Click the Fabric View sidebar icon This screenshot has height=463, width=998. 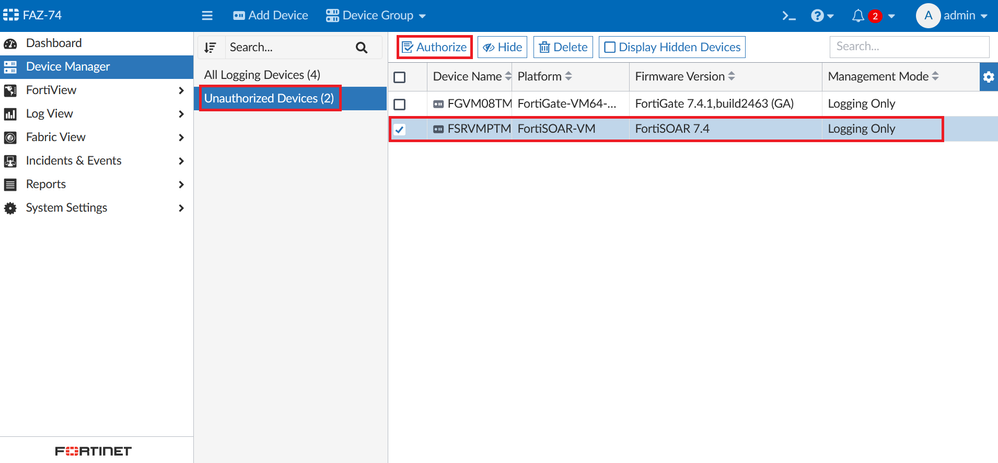tap(10, 138)
